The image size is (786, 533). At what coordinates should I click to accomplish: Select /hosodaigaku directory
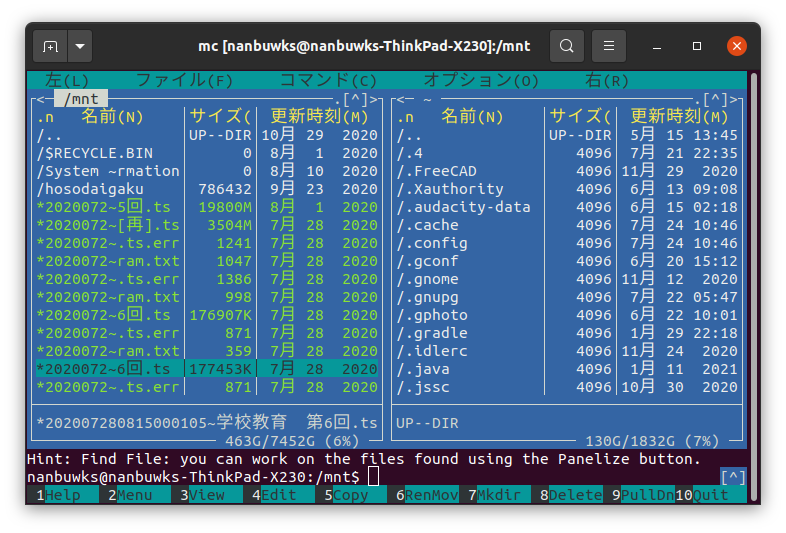pyautogui.click(x=207, y=189)
